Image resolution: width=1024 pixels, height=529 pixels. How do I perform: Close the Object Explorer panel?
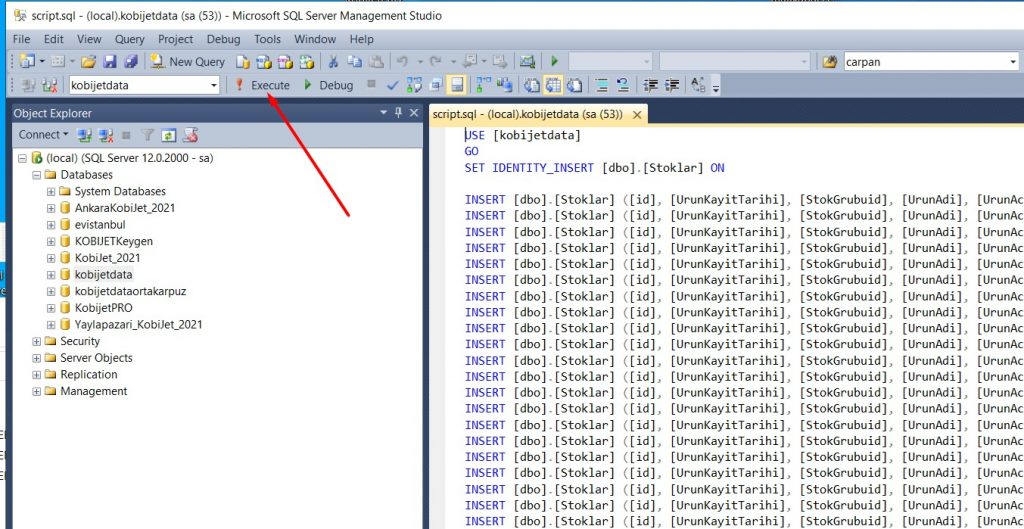click(413, 113)
